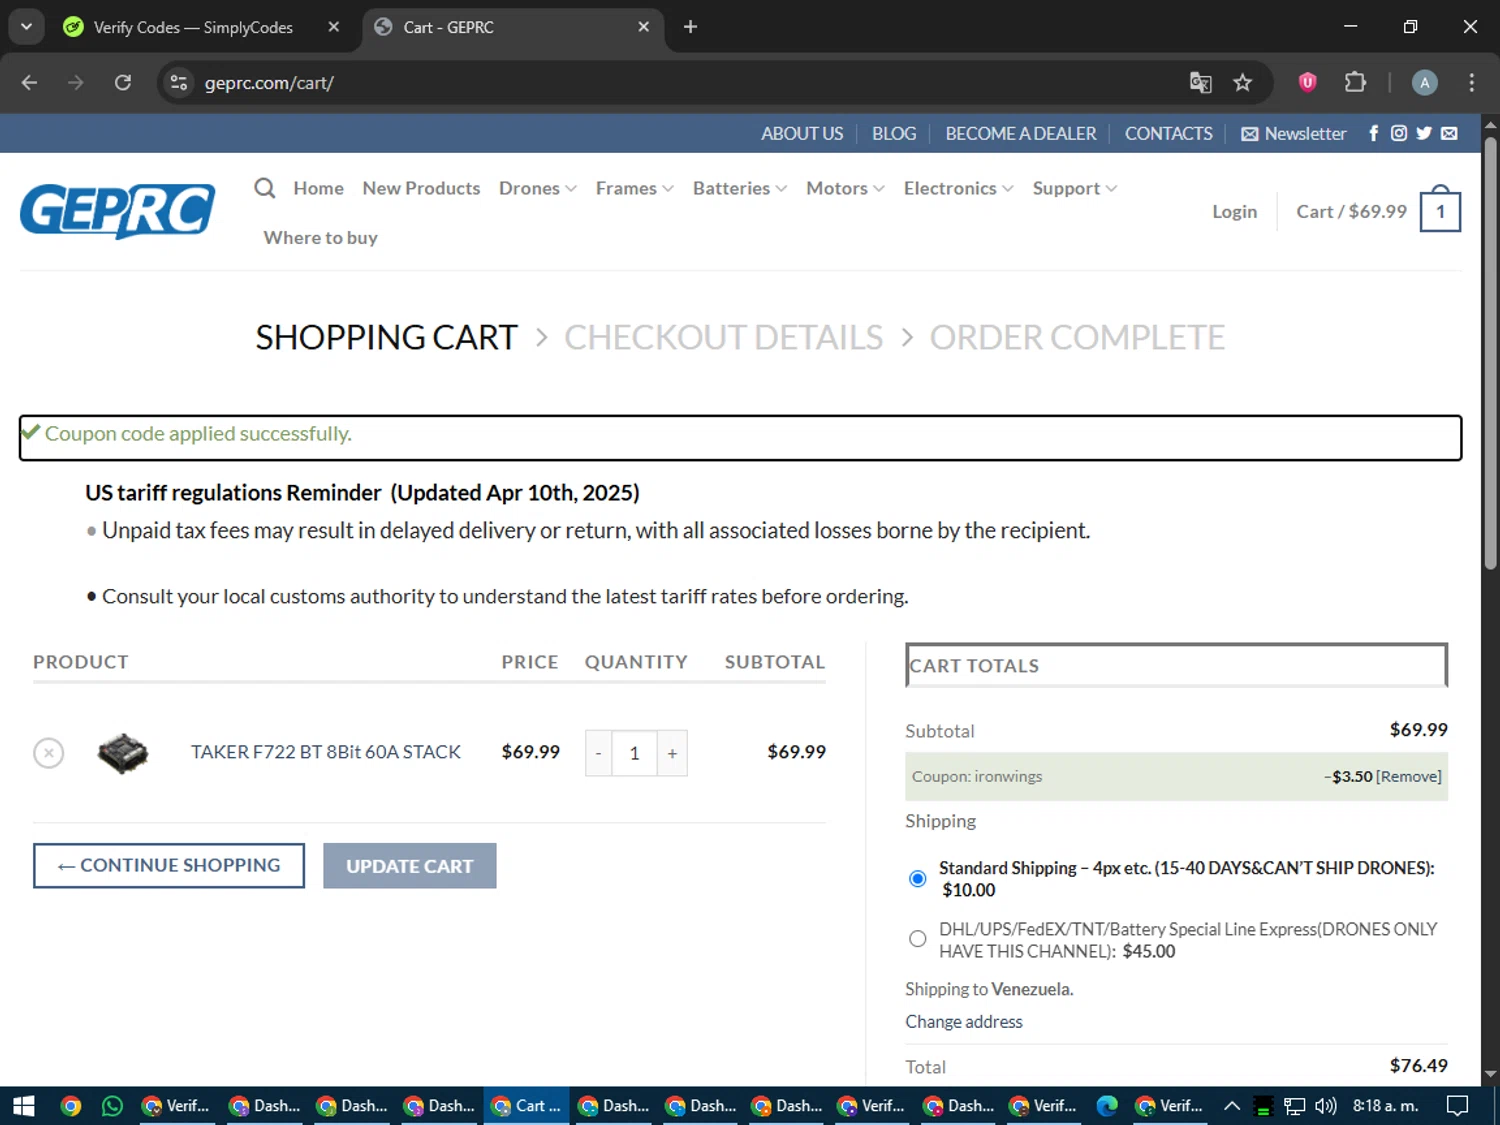Click SHOPPING CART breadcrumb step
Viewport: 1500px width, 1125px height.
pyautogui.click(x=386, y=337)
